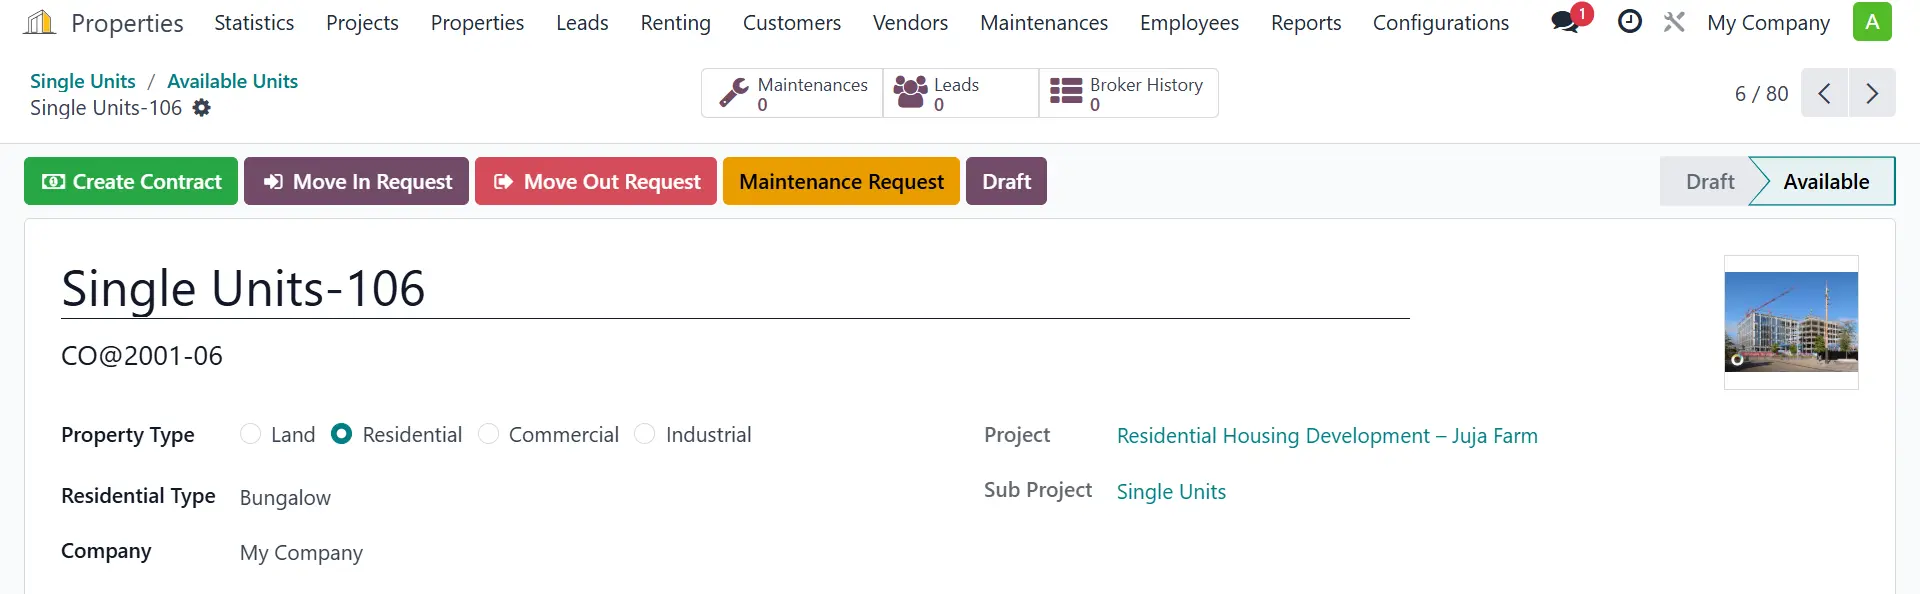Open the clock activities icon

coord(1629,22)
